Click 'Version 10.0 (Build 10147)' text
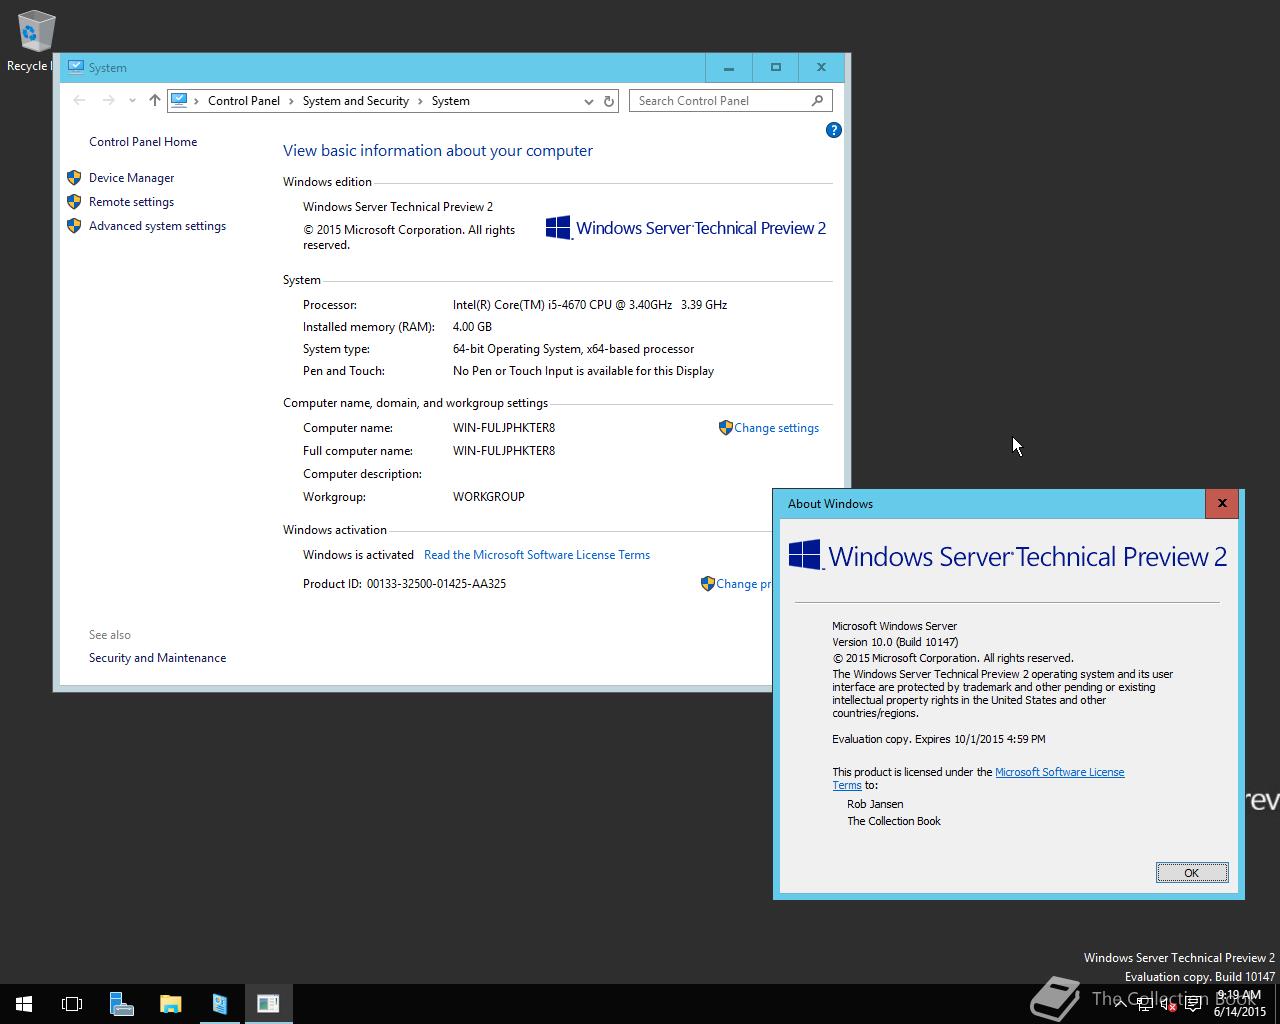 895,642
